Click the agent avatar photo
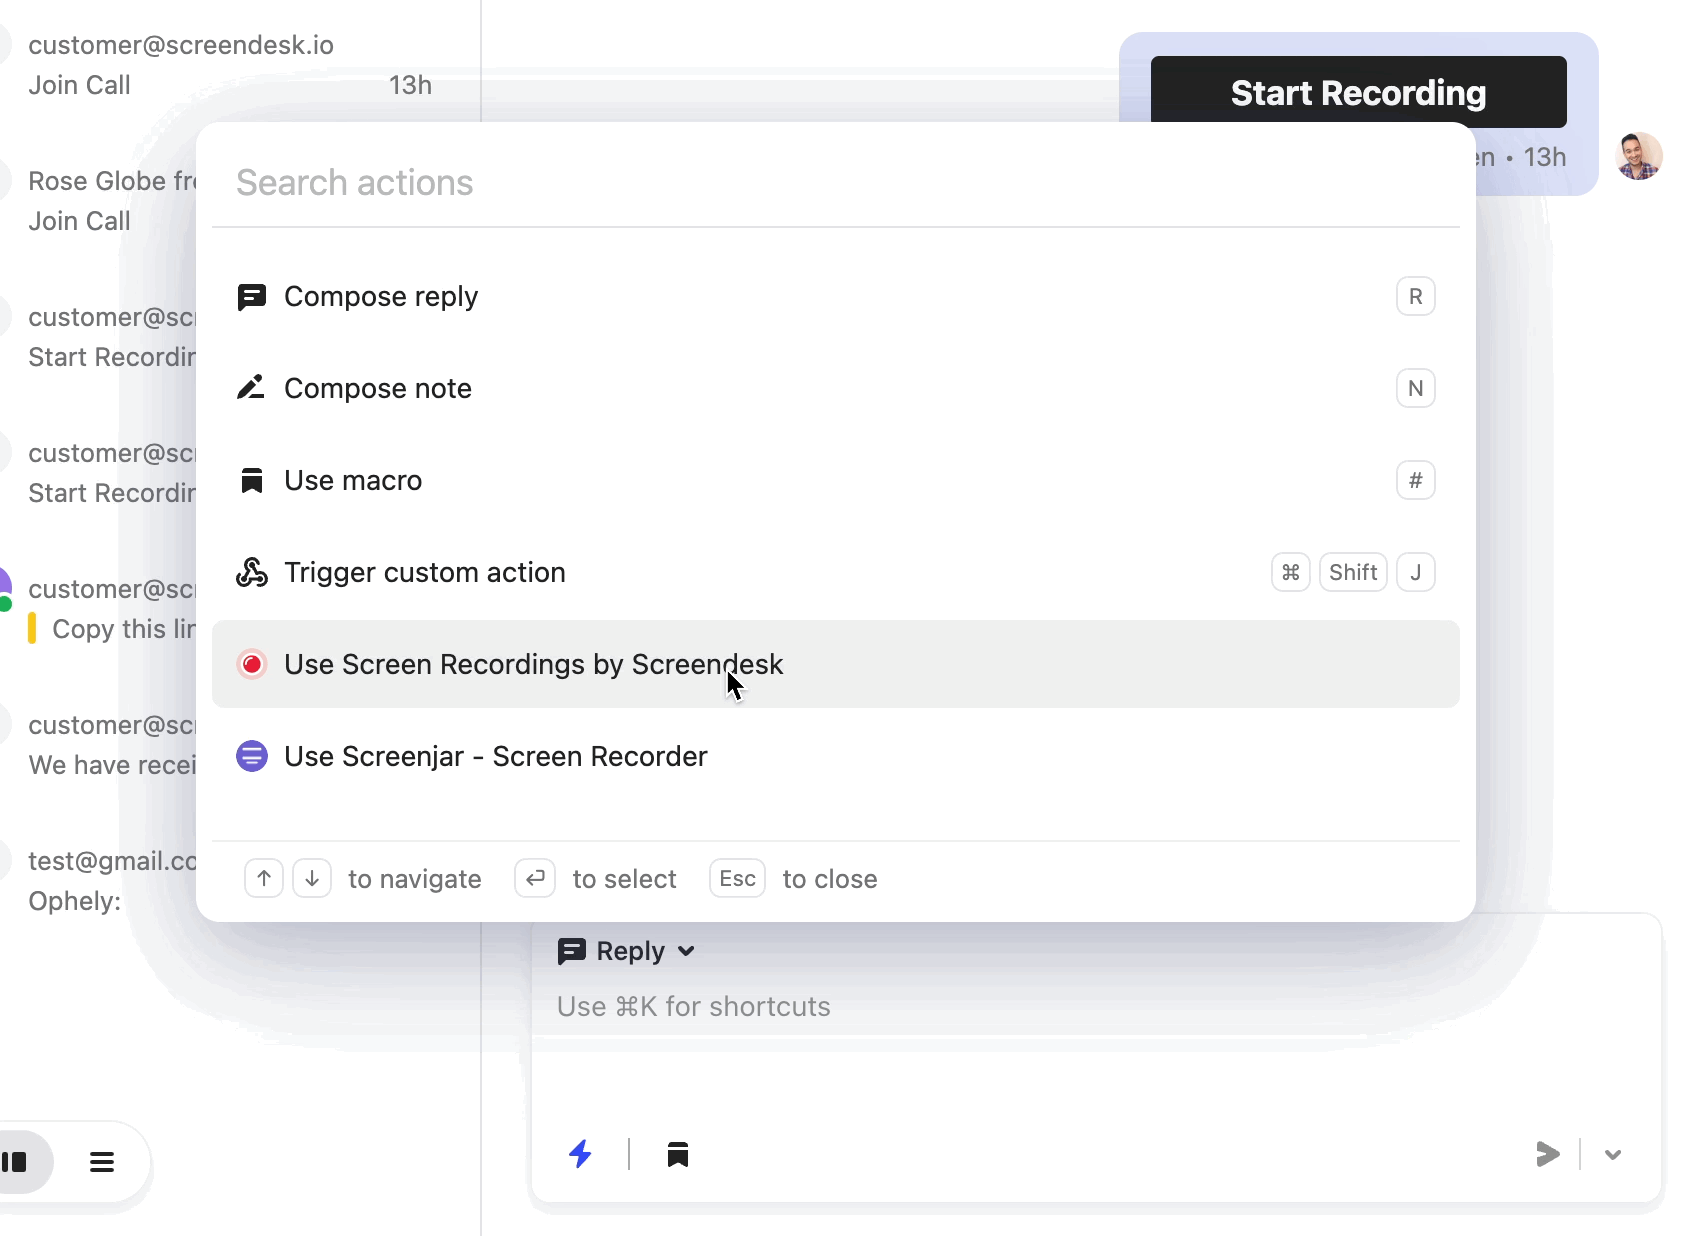 pos(1638,156)
